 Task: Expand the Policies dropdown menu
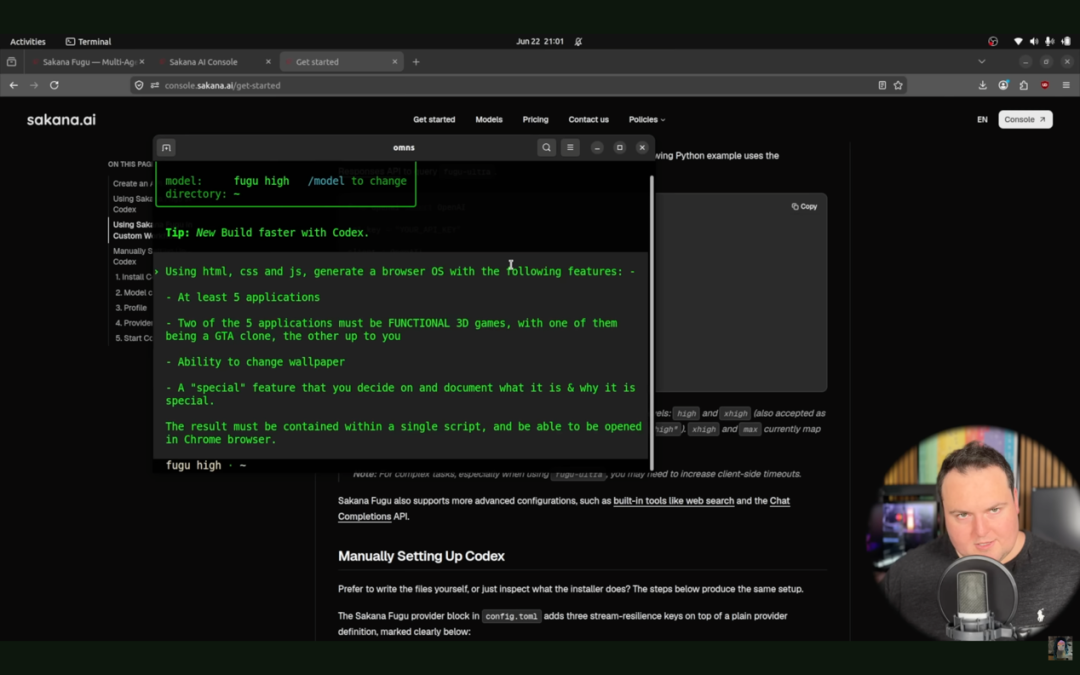[x=647, y=120]
